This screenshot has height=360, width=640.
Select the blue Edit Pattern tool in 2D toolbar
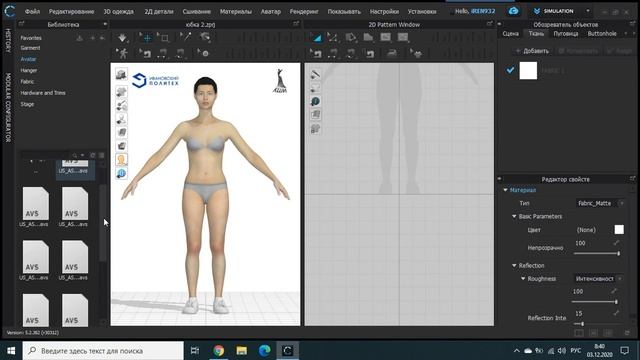click(317, 38)
